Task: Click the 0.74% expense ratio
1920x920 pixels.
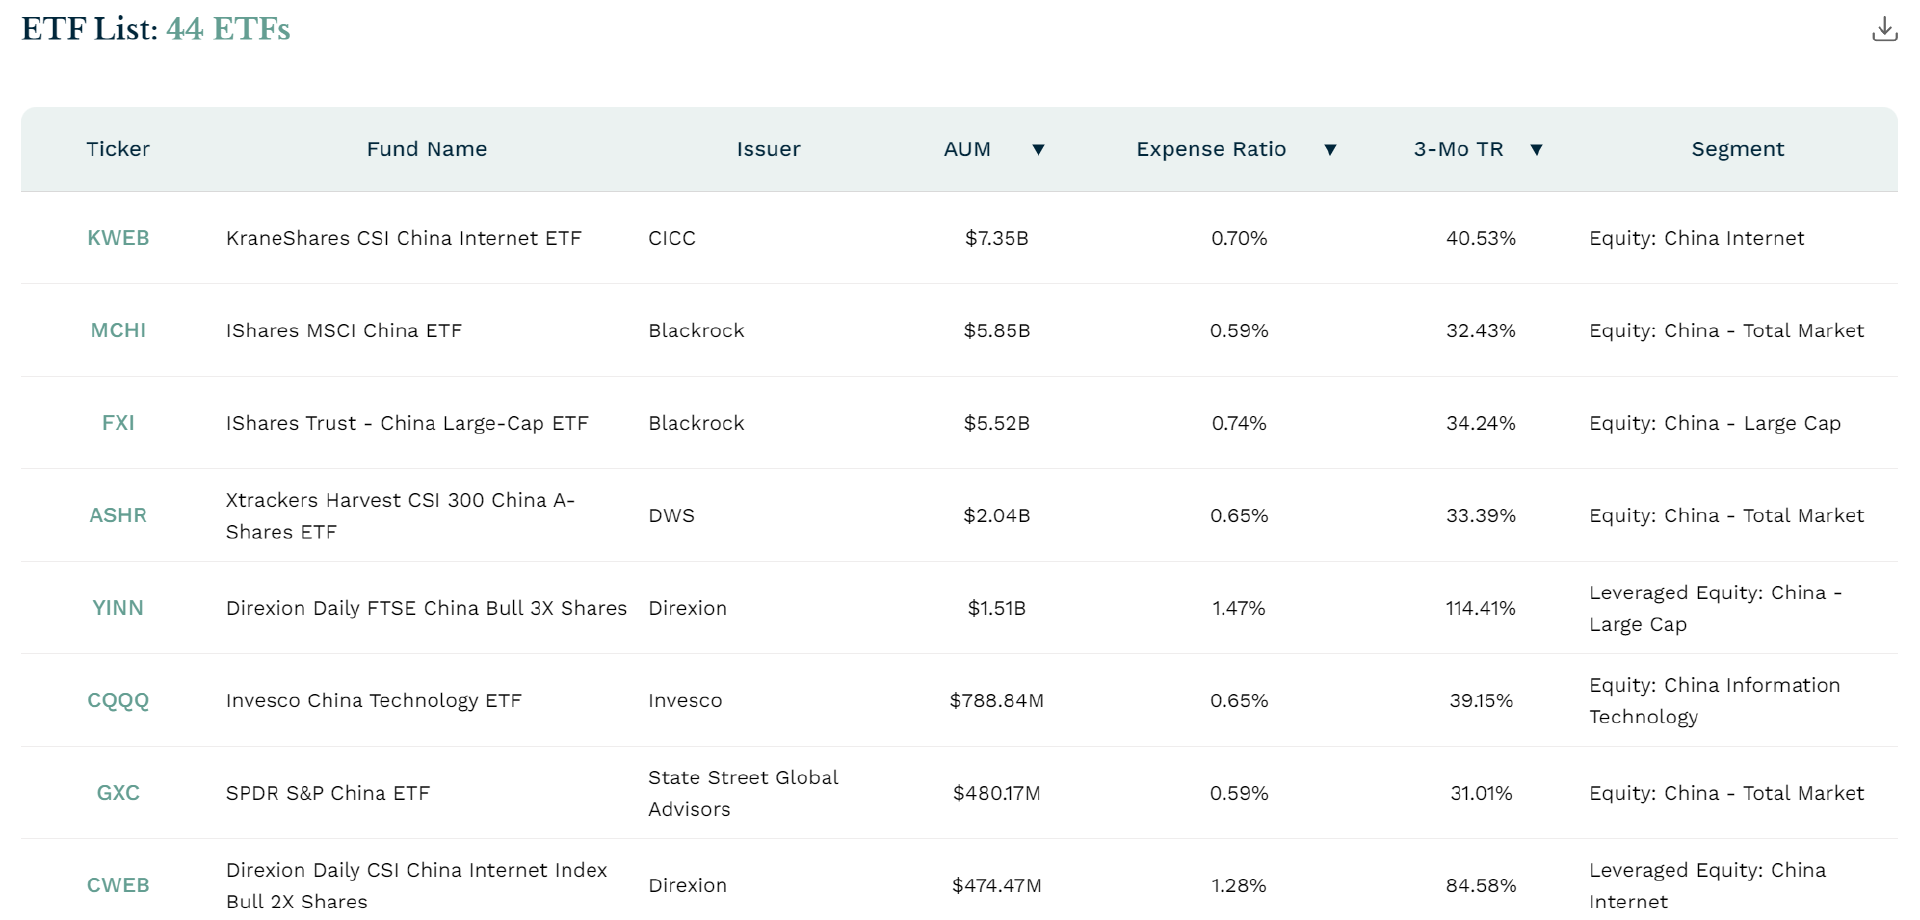Action: click(1239, 423)
